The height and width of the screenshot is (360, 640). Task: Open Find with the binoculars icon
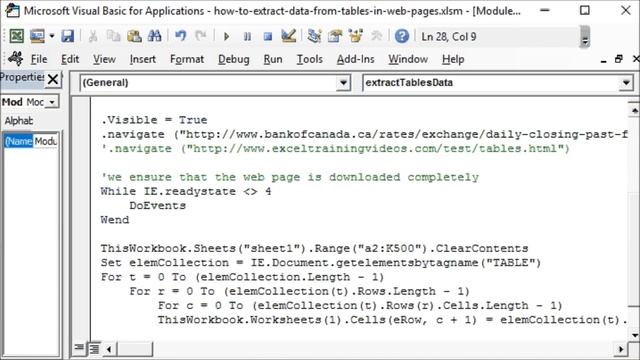coord(154,36)
